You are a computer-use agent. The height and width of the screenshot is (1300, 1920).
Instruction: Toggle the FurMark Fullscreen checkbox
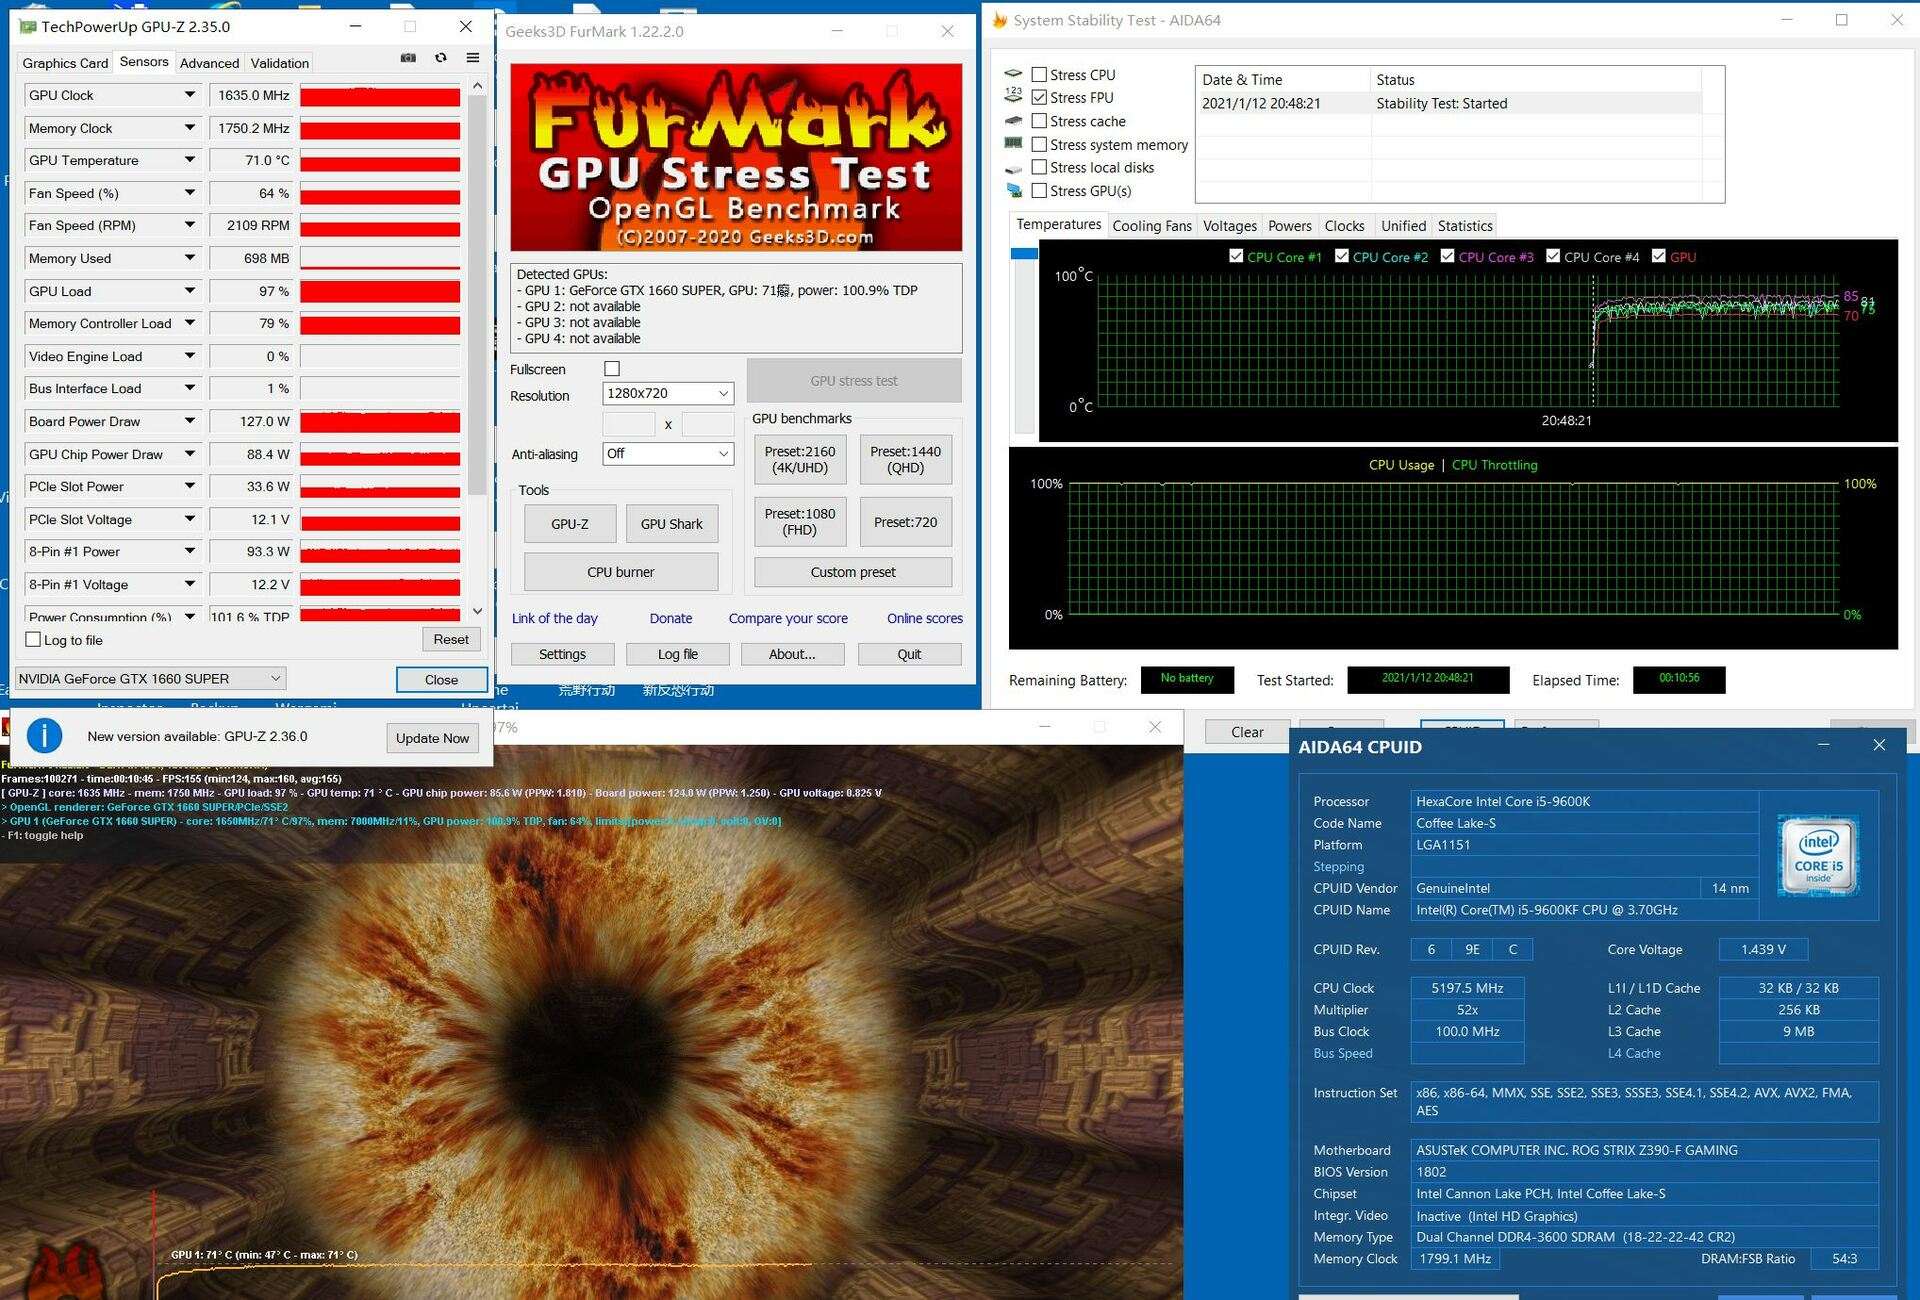click(612, 369)
